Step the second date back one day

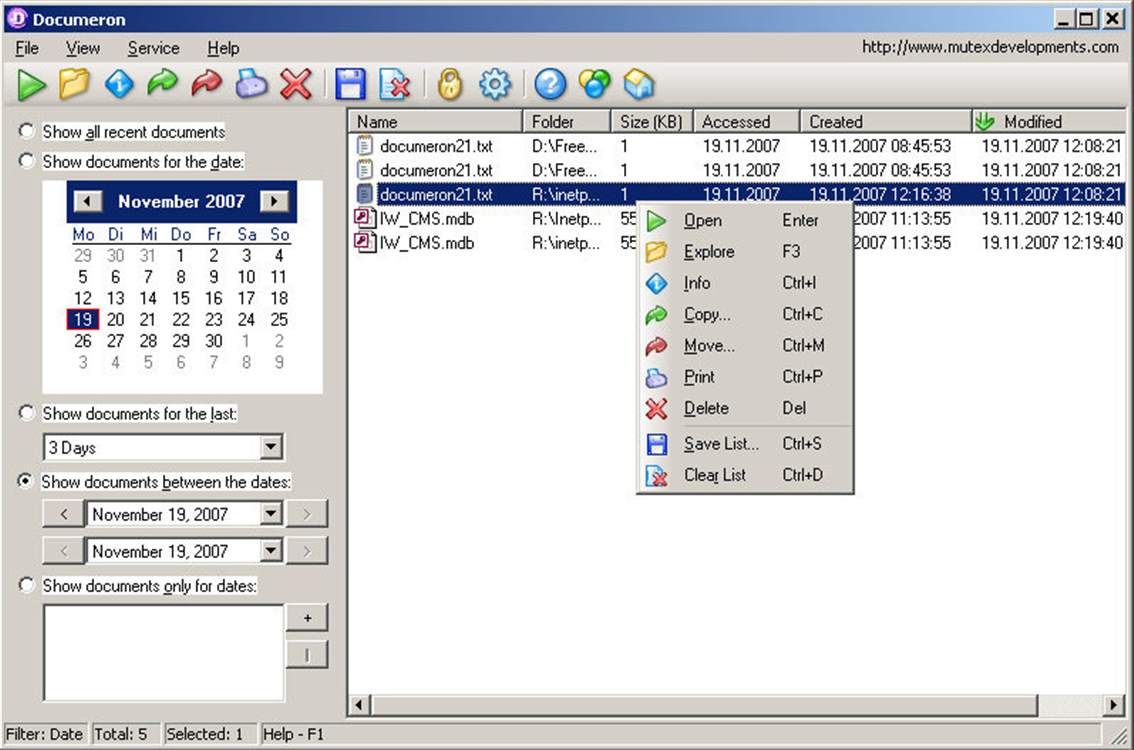coord(64,551)
